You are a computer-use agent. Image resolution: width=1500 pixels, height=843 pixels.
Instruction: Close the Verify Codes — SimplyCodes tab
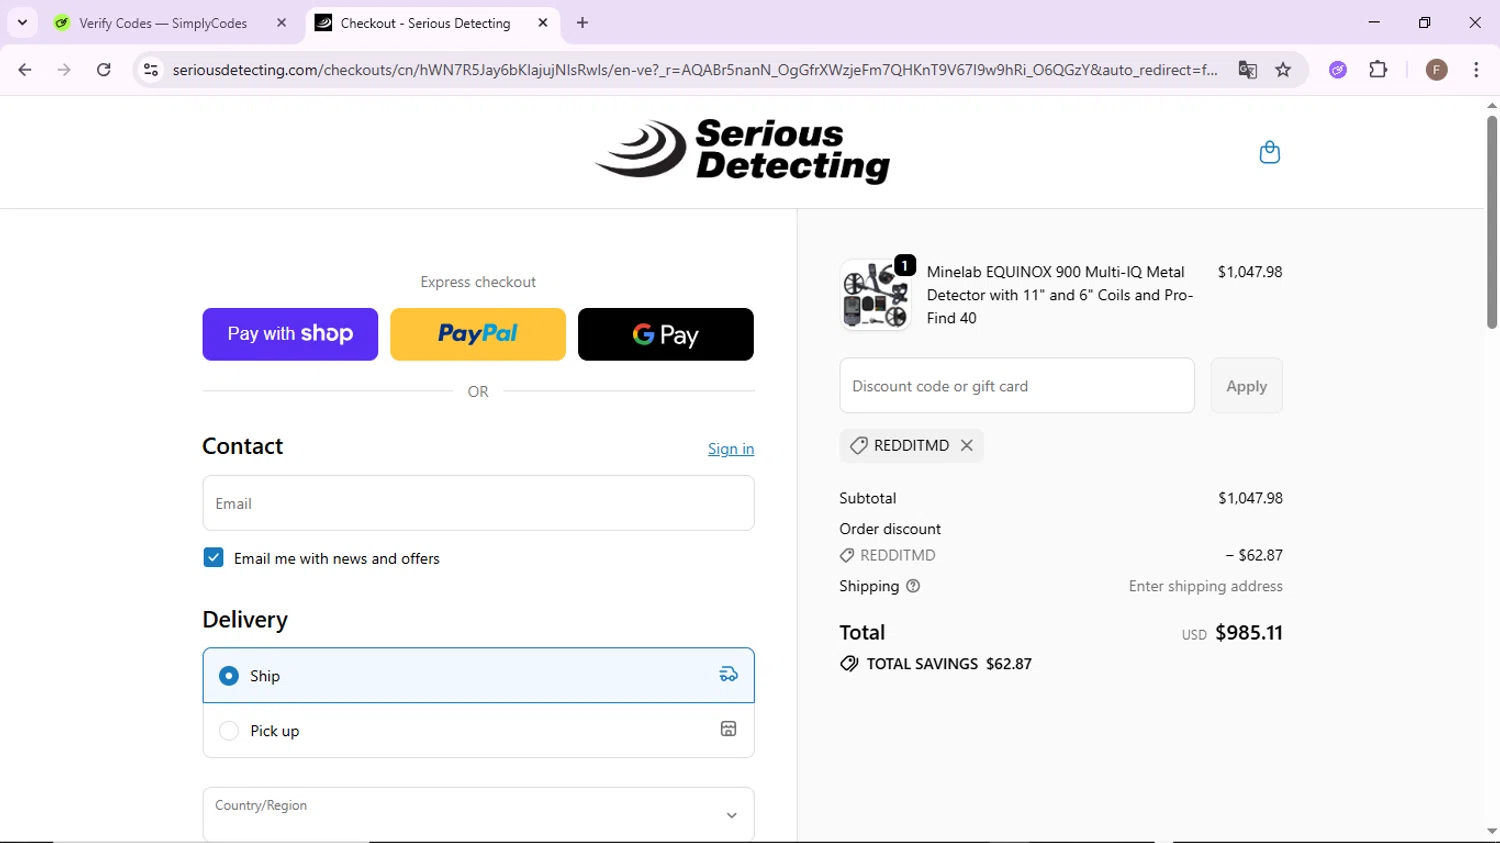[281, 23]
